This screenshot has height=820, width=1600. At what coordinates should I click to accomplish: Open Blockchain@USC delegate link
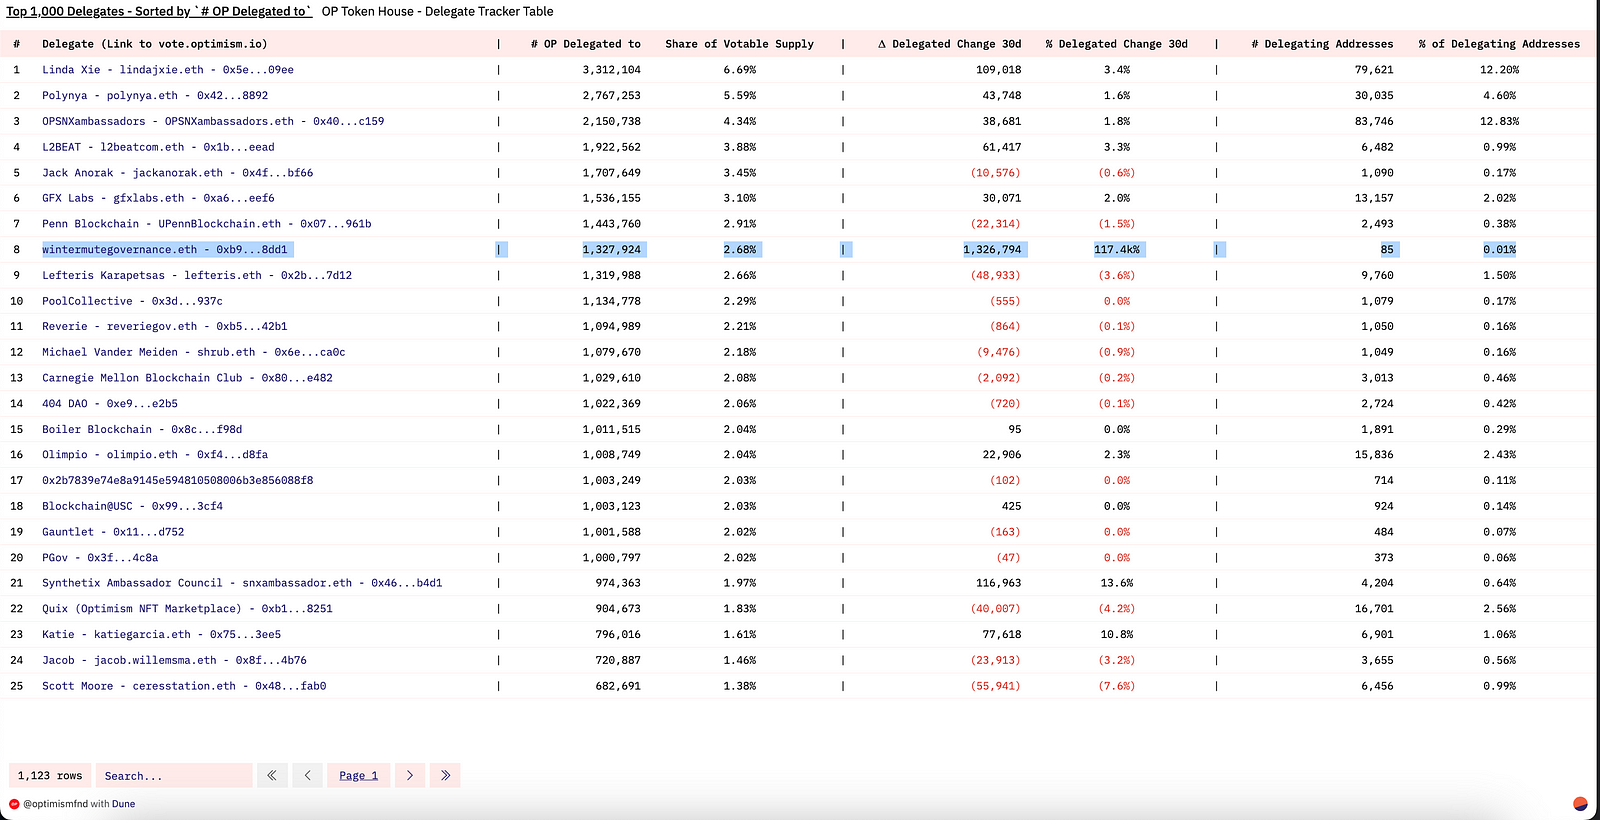(132, 507)
